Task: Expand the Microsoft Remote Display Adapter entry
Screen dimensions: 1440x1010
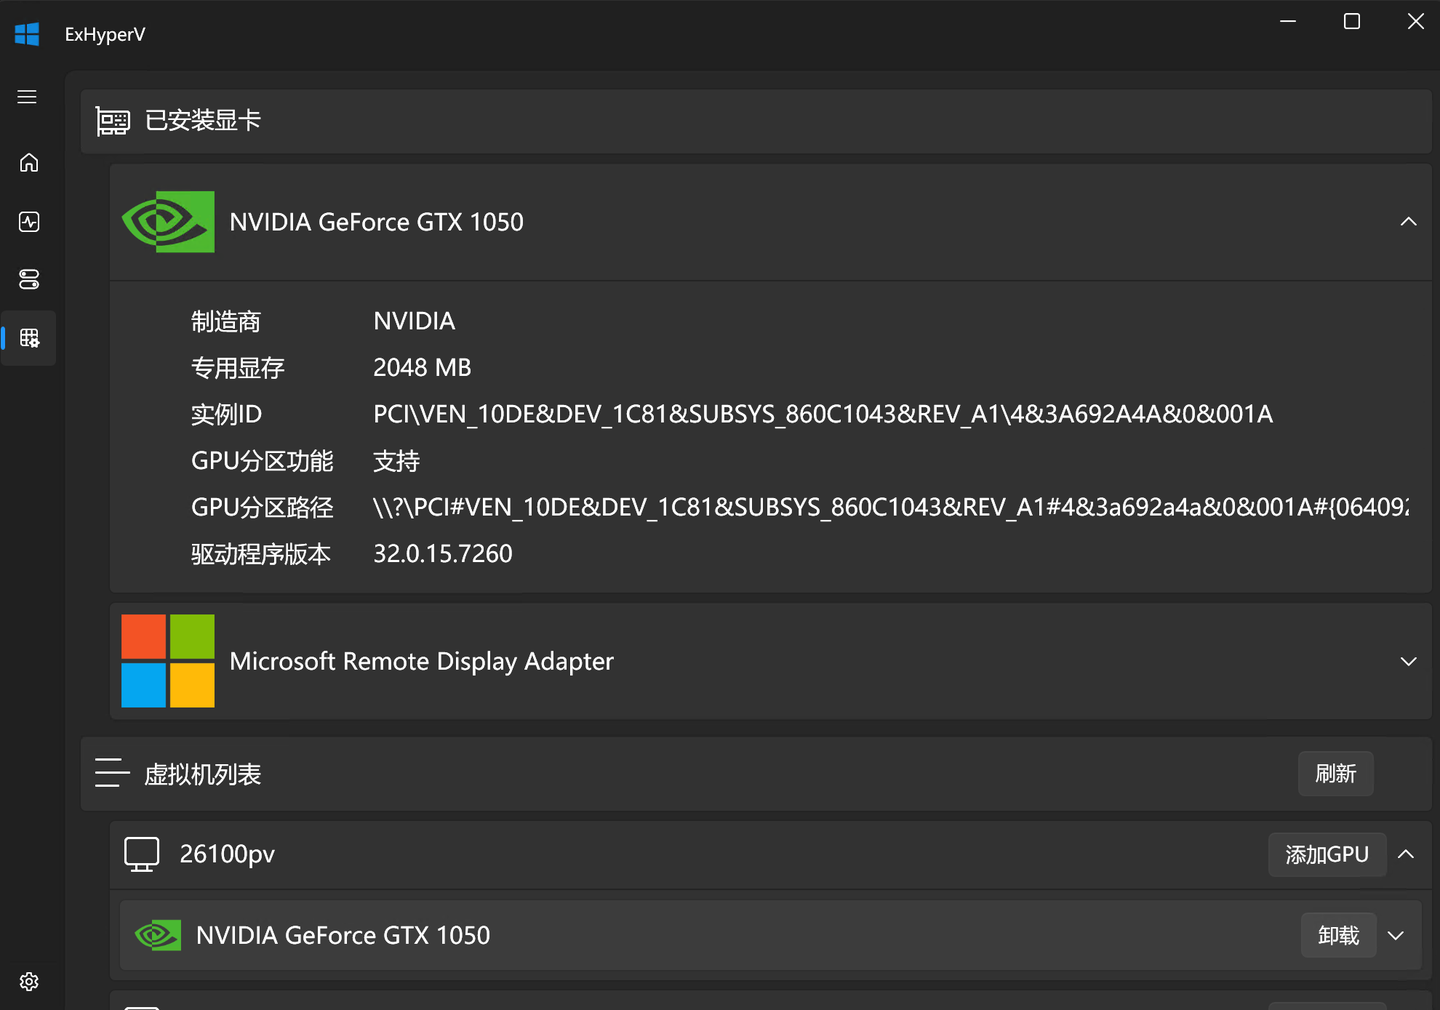Action: [1408, 661]
